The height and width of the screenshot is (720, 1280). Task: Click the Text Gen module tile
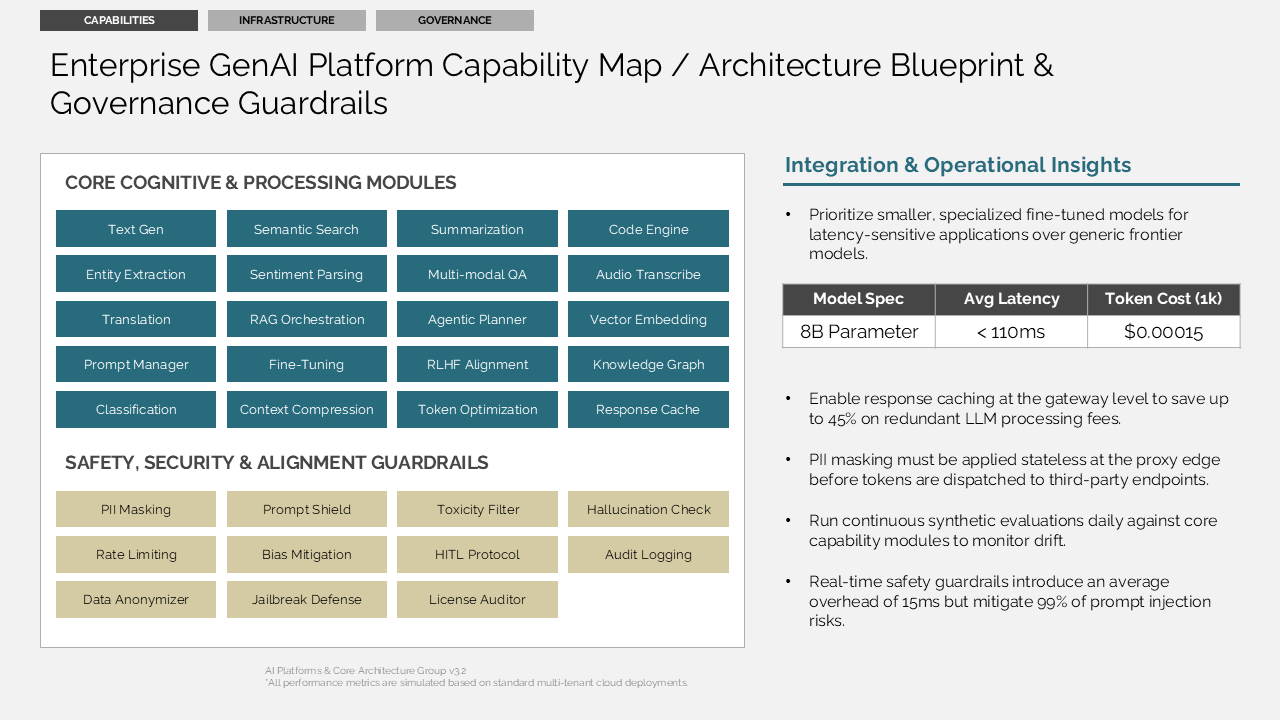pyautogui.click(x=136, y=229)
